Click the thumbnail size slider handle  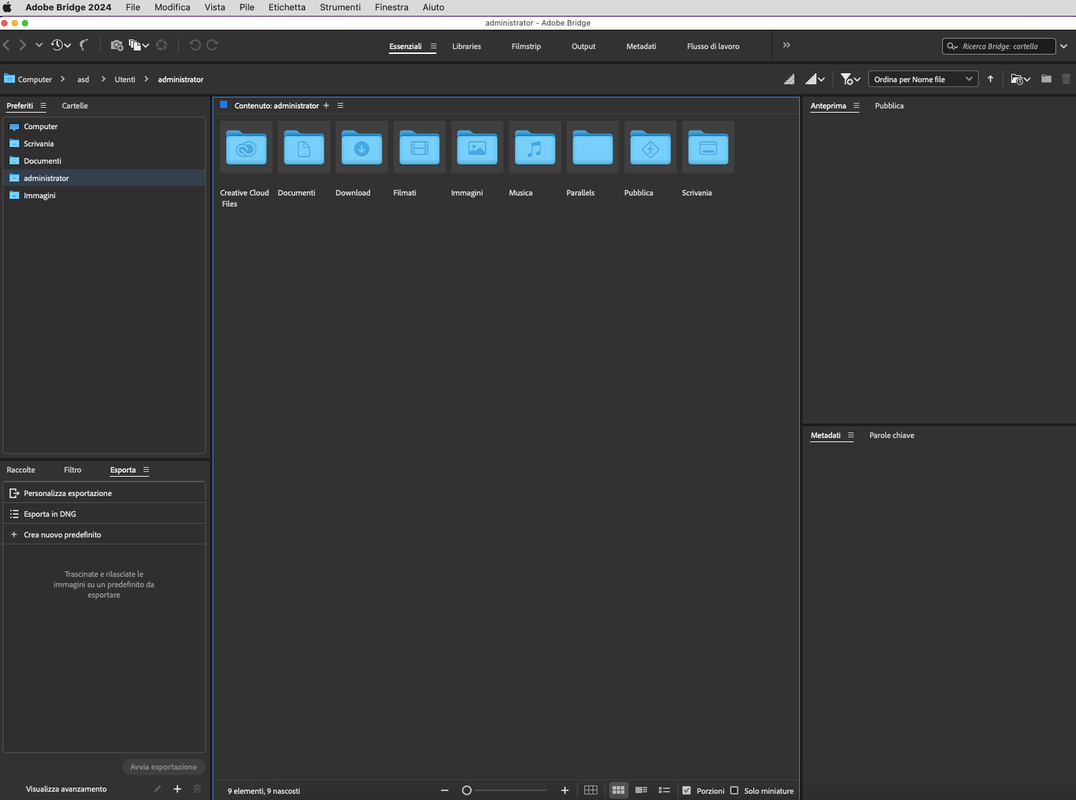(467, 790)
